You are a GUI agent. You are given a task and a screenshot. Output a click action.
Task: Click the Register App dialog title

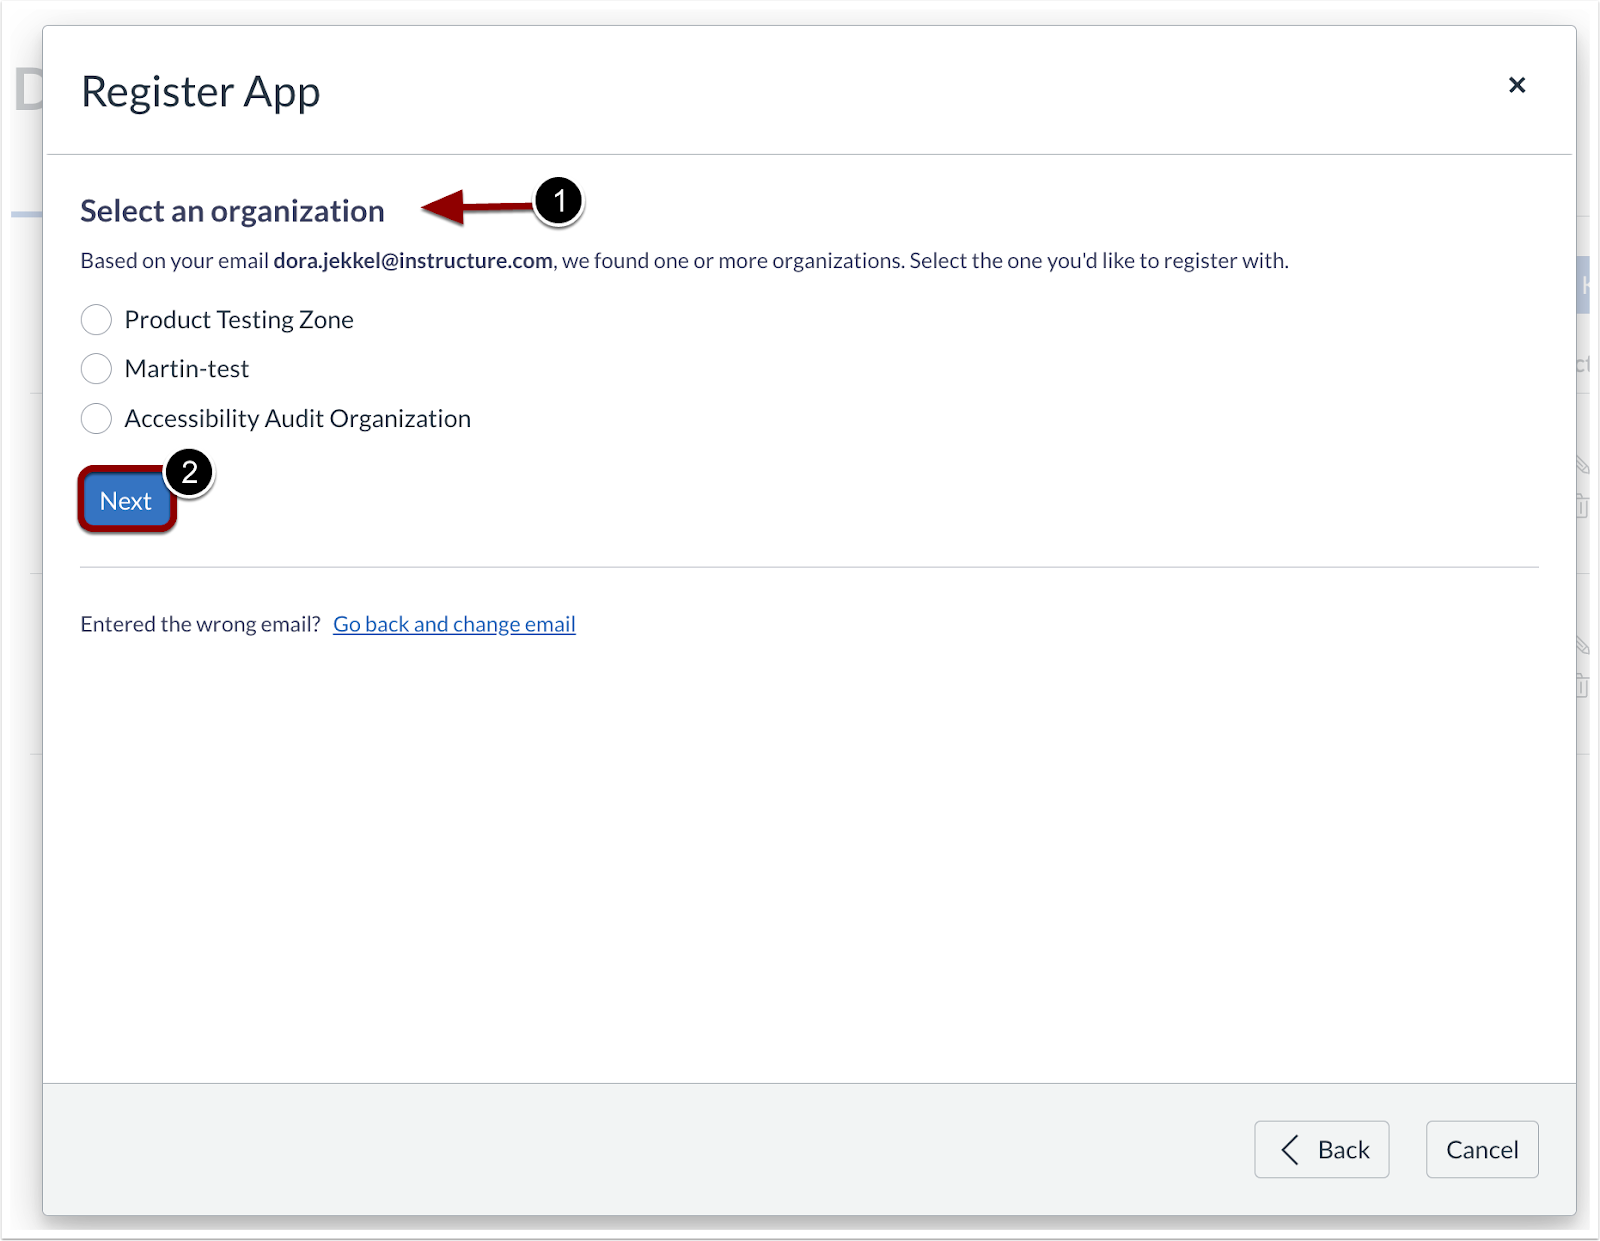(x=200, y=91)
